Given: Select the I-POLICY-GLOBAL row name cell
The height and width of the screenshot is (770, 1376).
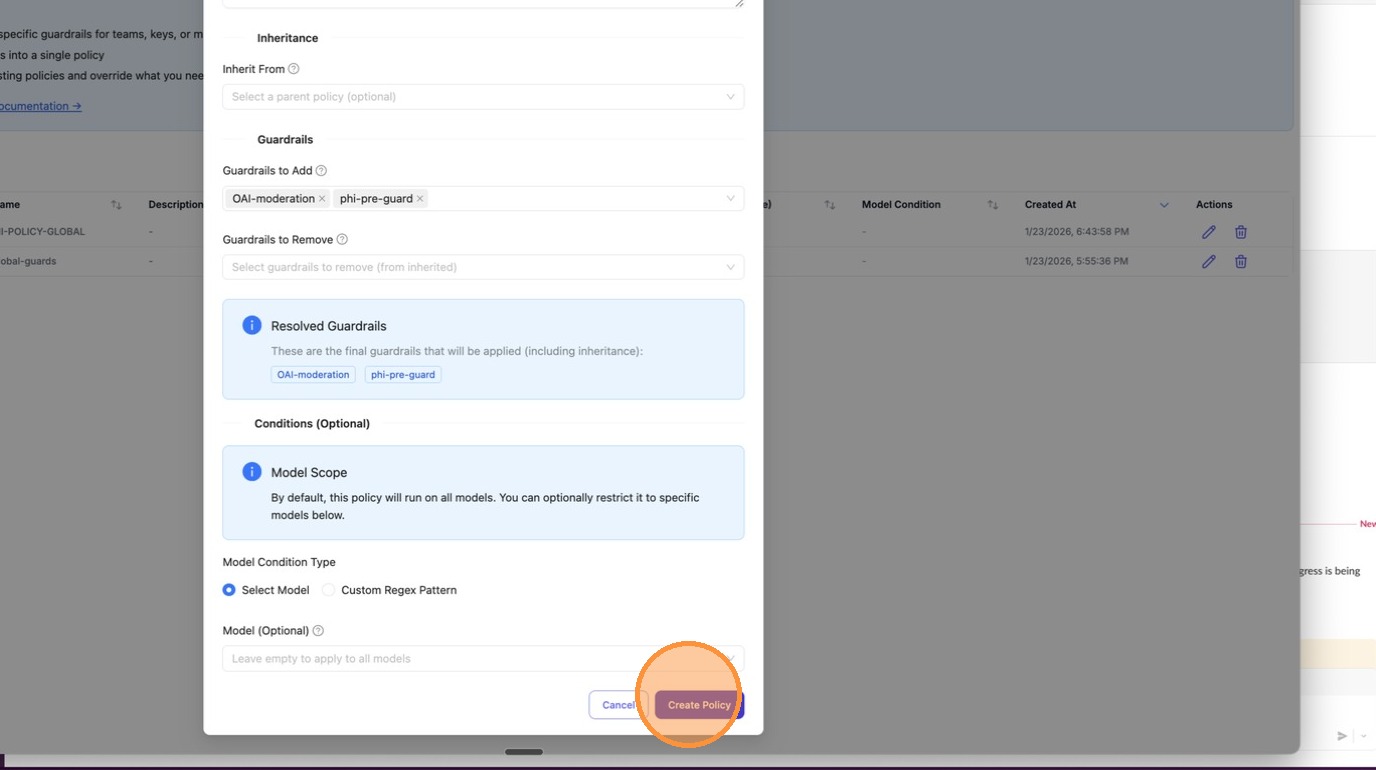Looking at the screenshot, I should pos(43,232).
